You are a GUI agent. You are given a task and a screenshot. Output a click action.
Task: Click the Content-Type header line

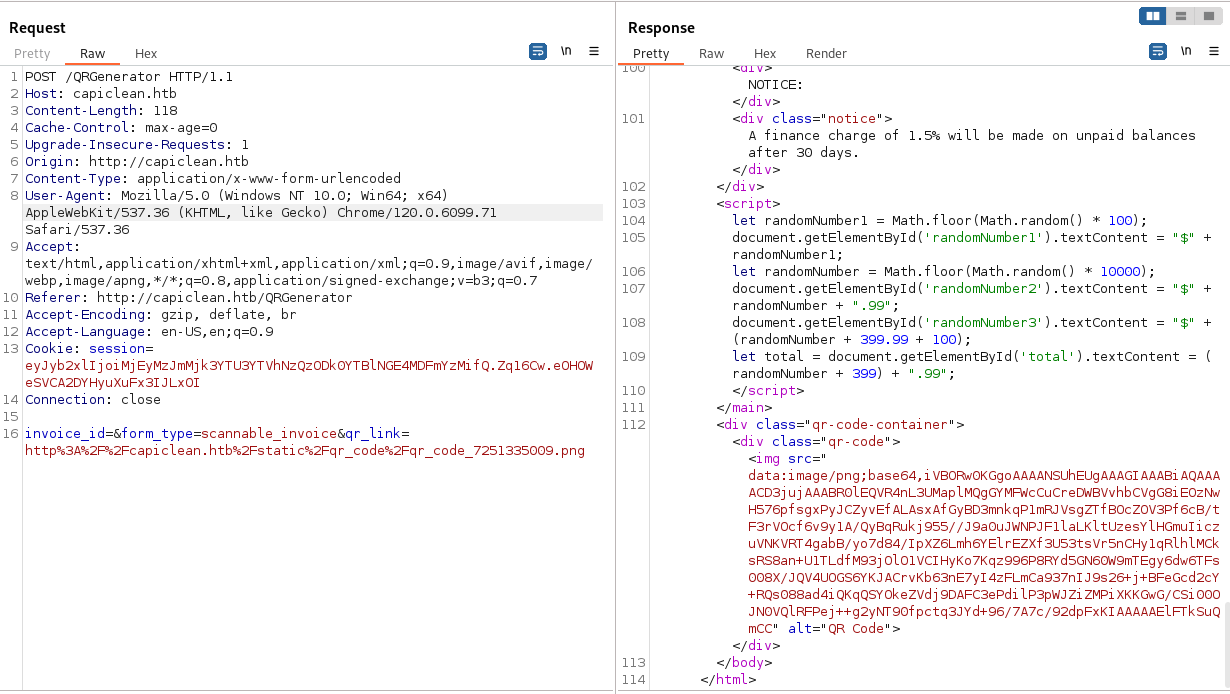pos(213,179)
